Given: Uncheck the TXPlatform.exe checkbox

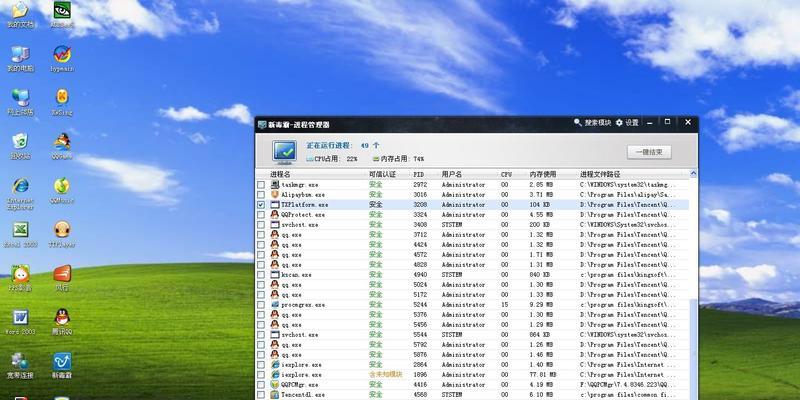Looking at the screenshot, I should [x=261, y=205].
